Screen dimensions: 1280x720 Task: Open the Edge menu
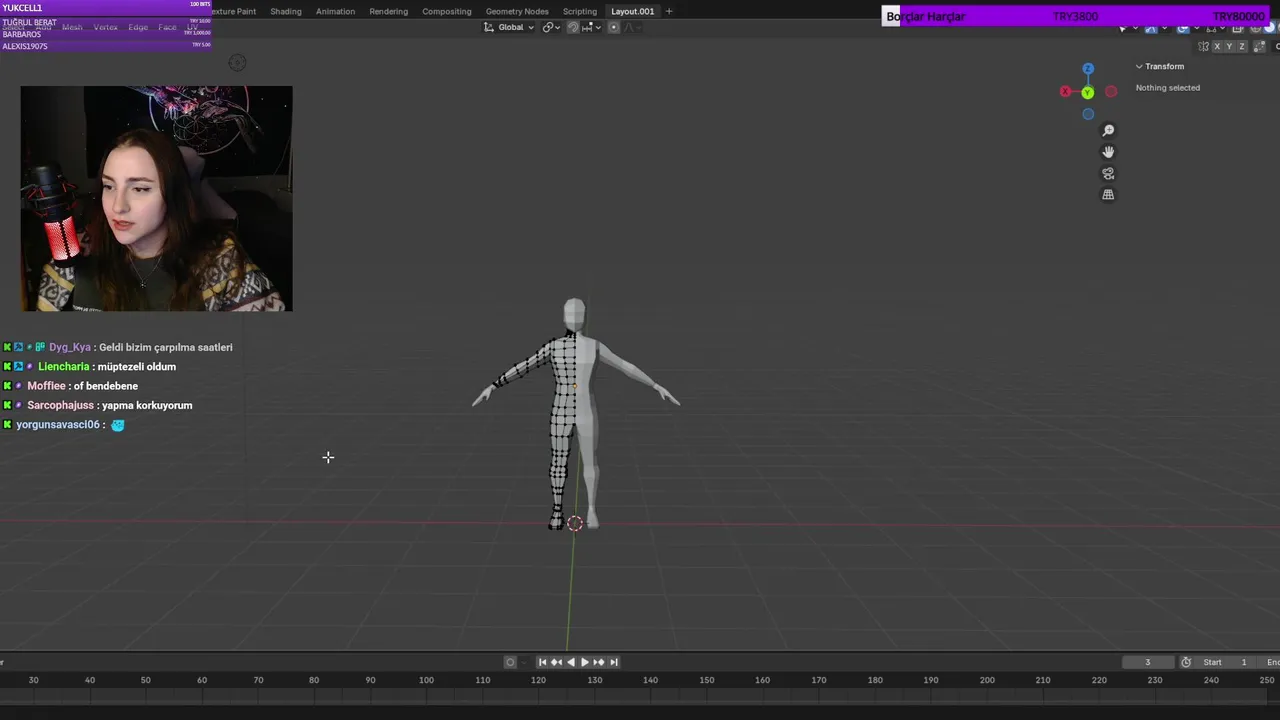coord(138,27)
